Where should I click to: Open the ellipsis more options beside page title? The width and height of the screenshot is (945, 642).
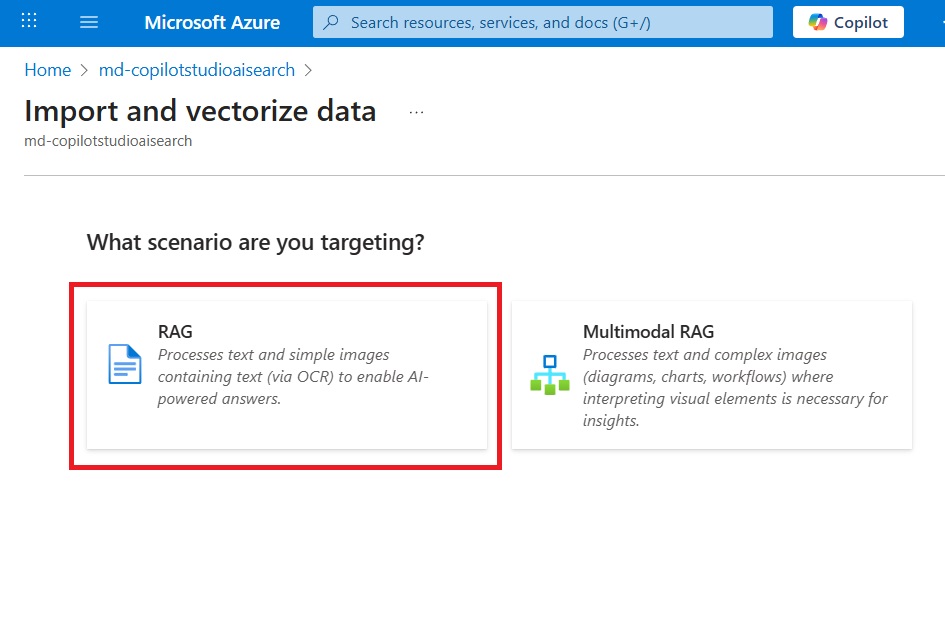416,113
